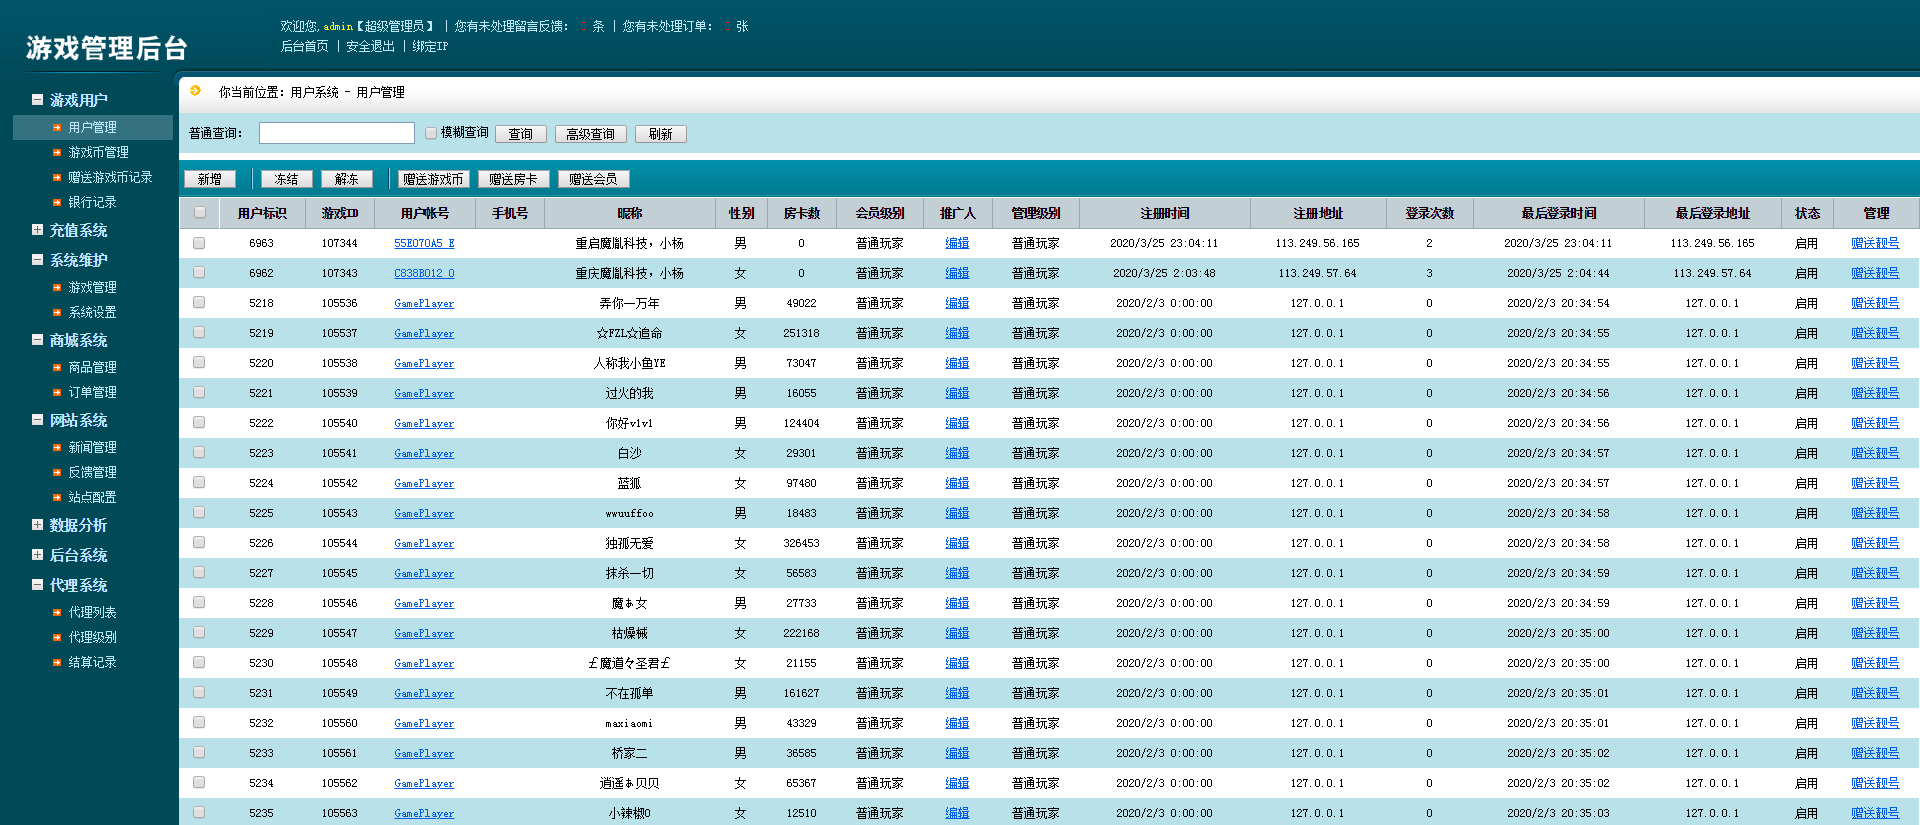This screenshot has height=825, width=1920.
Task: Click the 高级查询 advanced search button
Action: pos(590,134)
